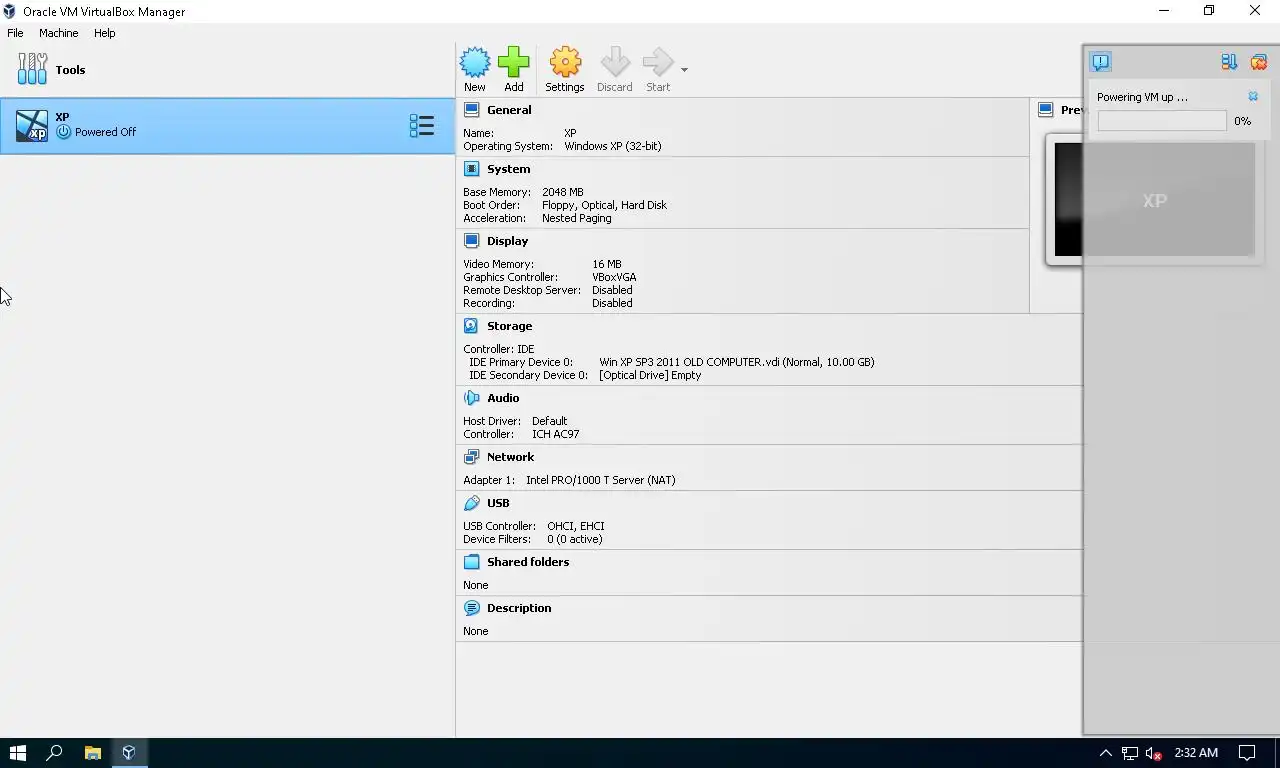Viewport: 1280px width, 768px height.
Task: Toggle the notification center speech bubble icon
Action: 1100,62
